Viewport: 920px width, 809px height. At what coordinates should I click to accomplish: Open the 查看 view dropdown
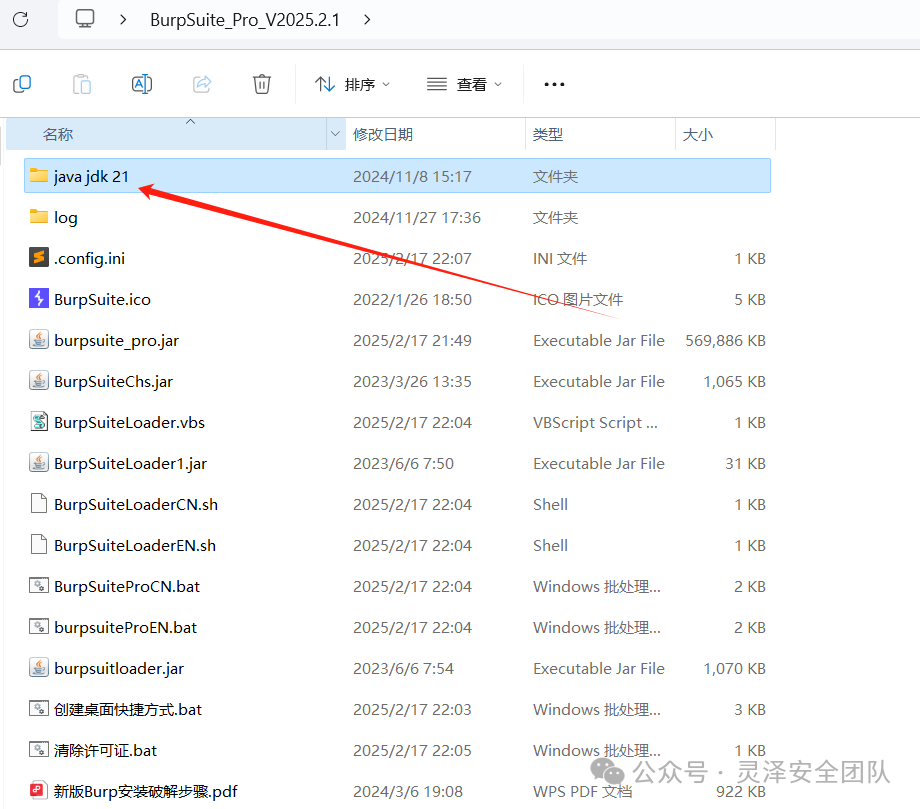[464, 84]
